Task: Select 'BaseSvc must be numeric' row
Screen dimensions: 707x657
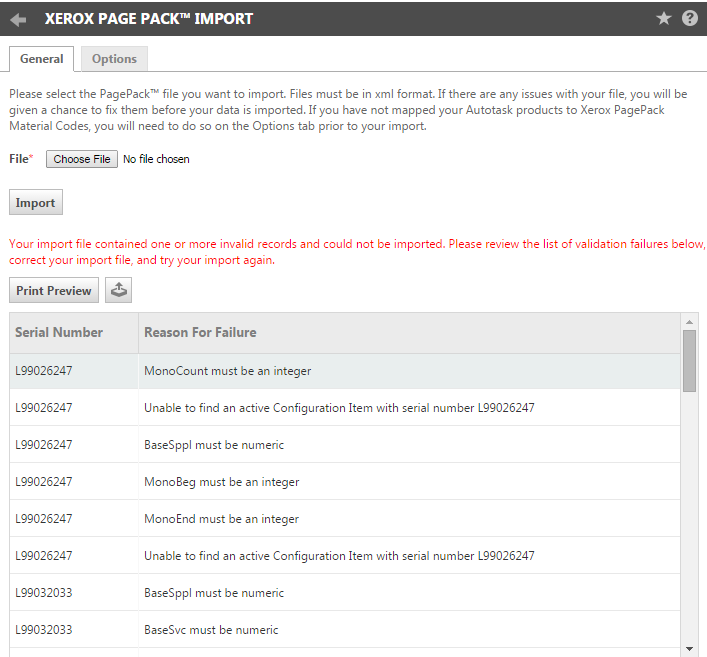Action: click(x=345, y=630)
